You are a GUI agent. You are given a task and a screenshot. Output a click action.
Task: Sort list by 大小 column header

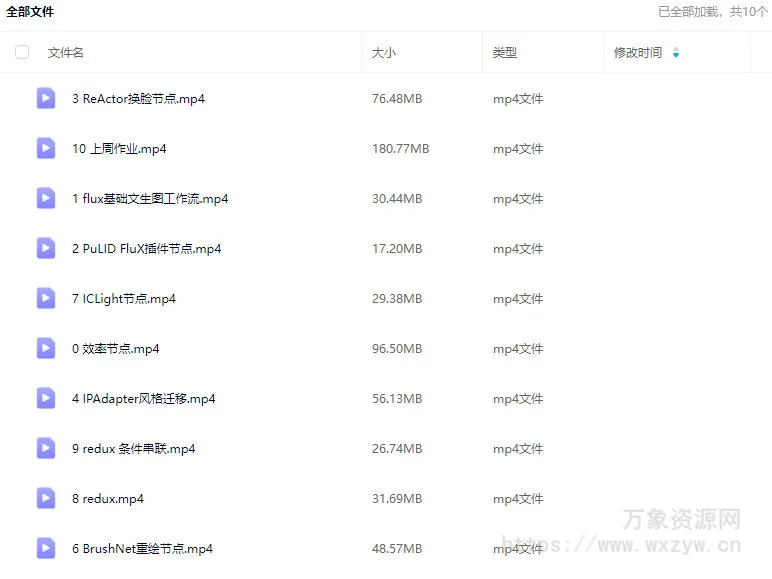384,53
